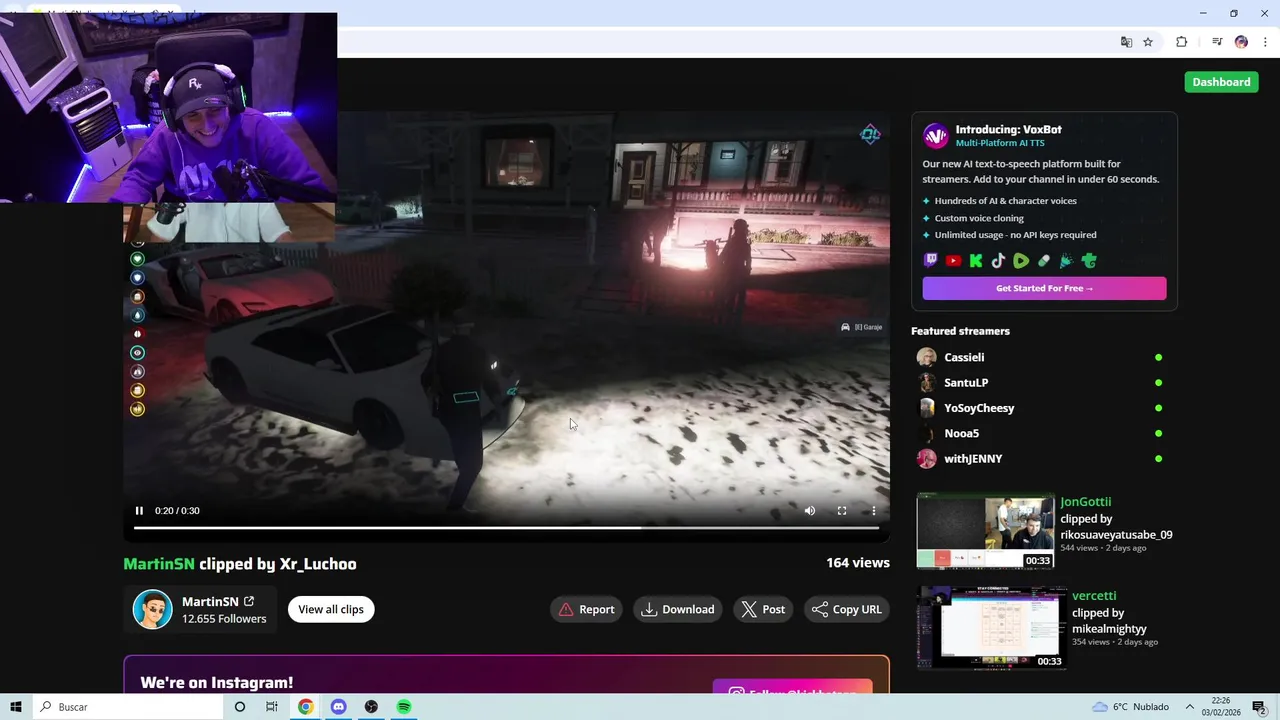The height and width of the screenshot is (720, 1280).
Task: Open Chrome three-dot menu
Action: 1265,42
